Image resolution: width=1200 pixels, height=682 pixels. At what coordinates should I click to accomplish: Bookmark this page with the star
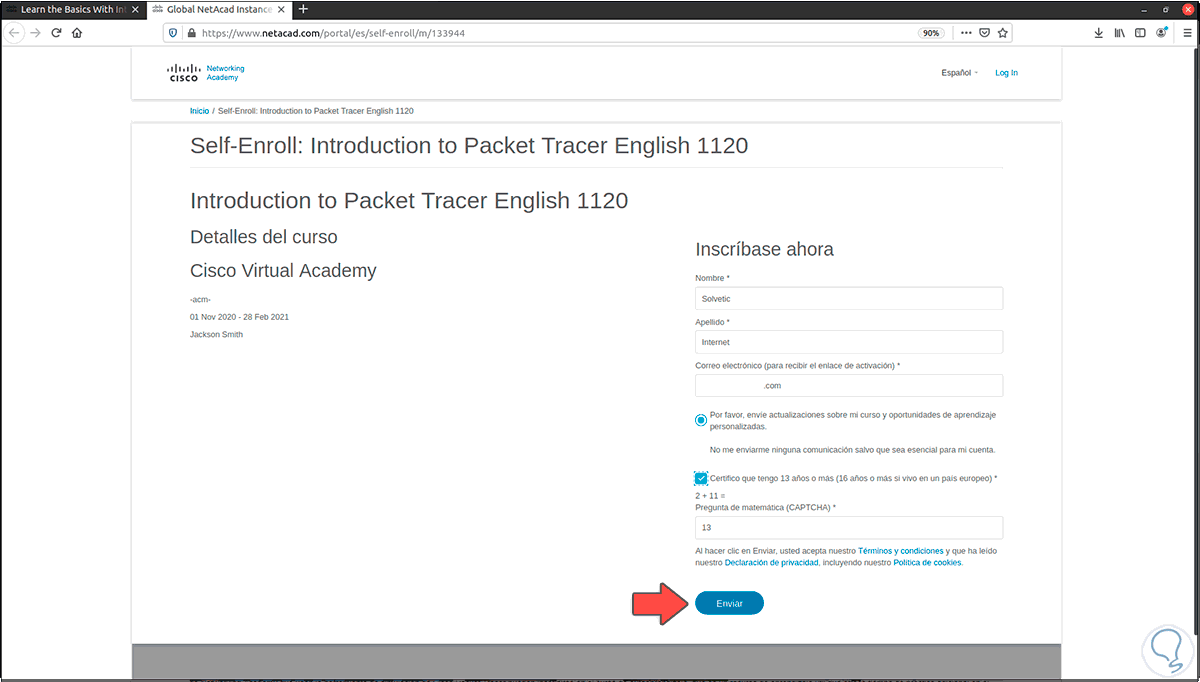pyautogui.click(x=1003, y=32)
